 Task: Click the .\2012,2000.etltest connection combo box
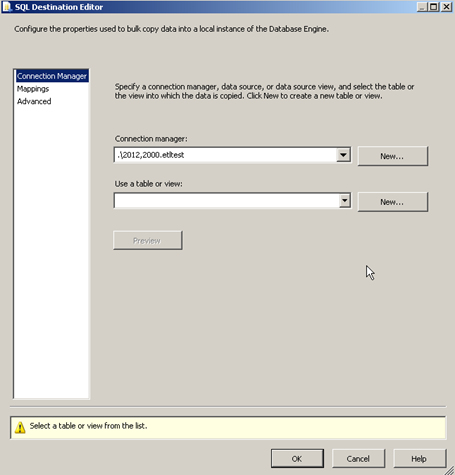(232, 155)
